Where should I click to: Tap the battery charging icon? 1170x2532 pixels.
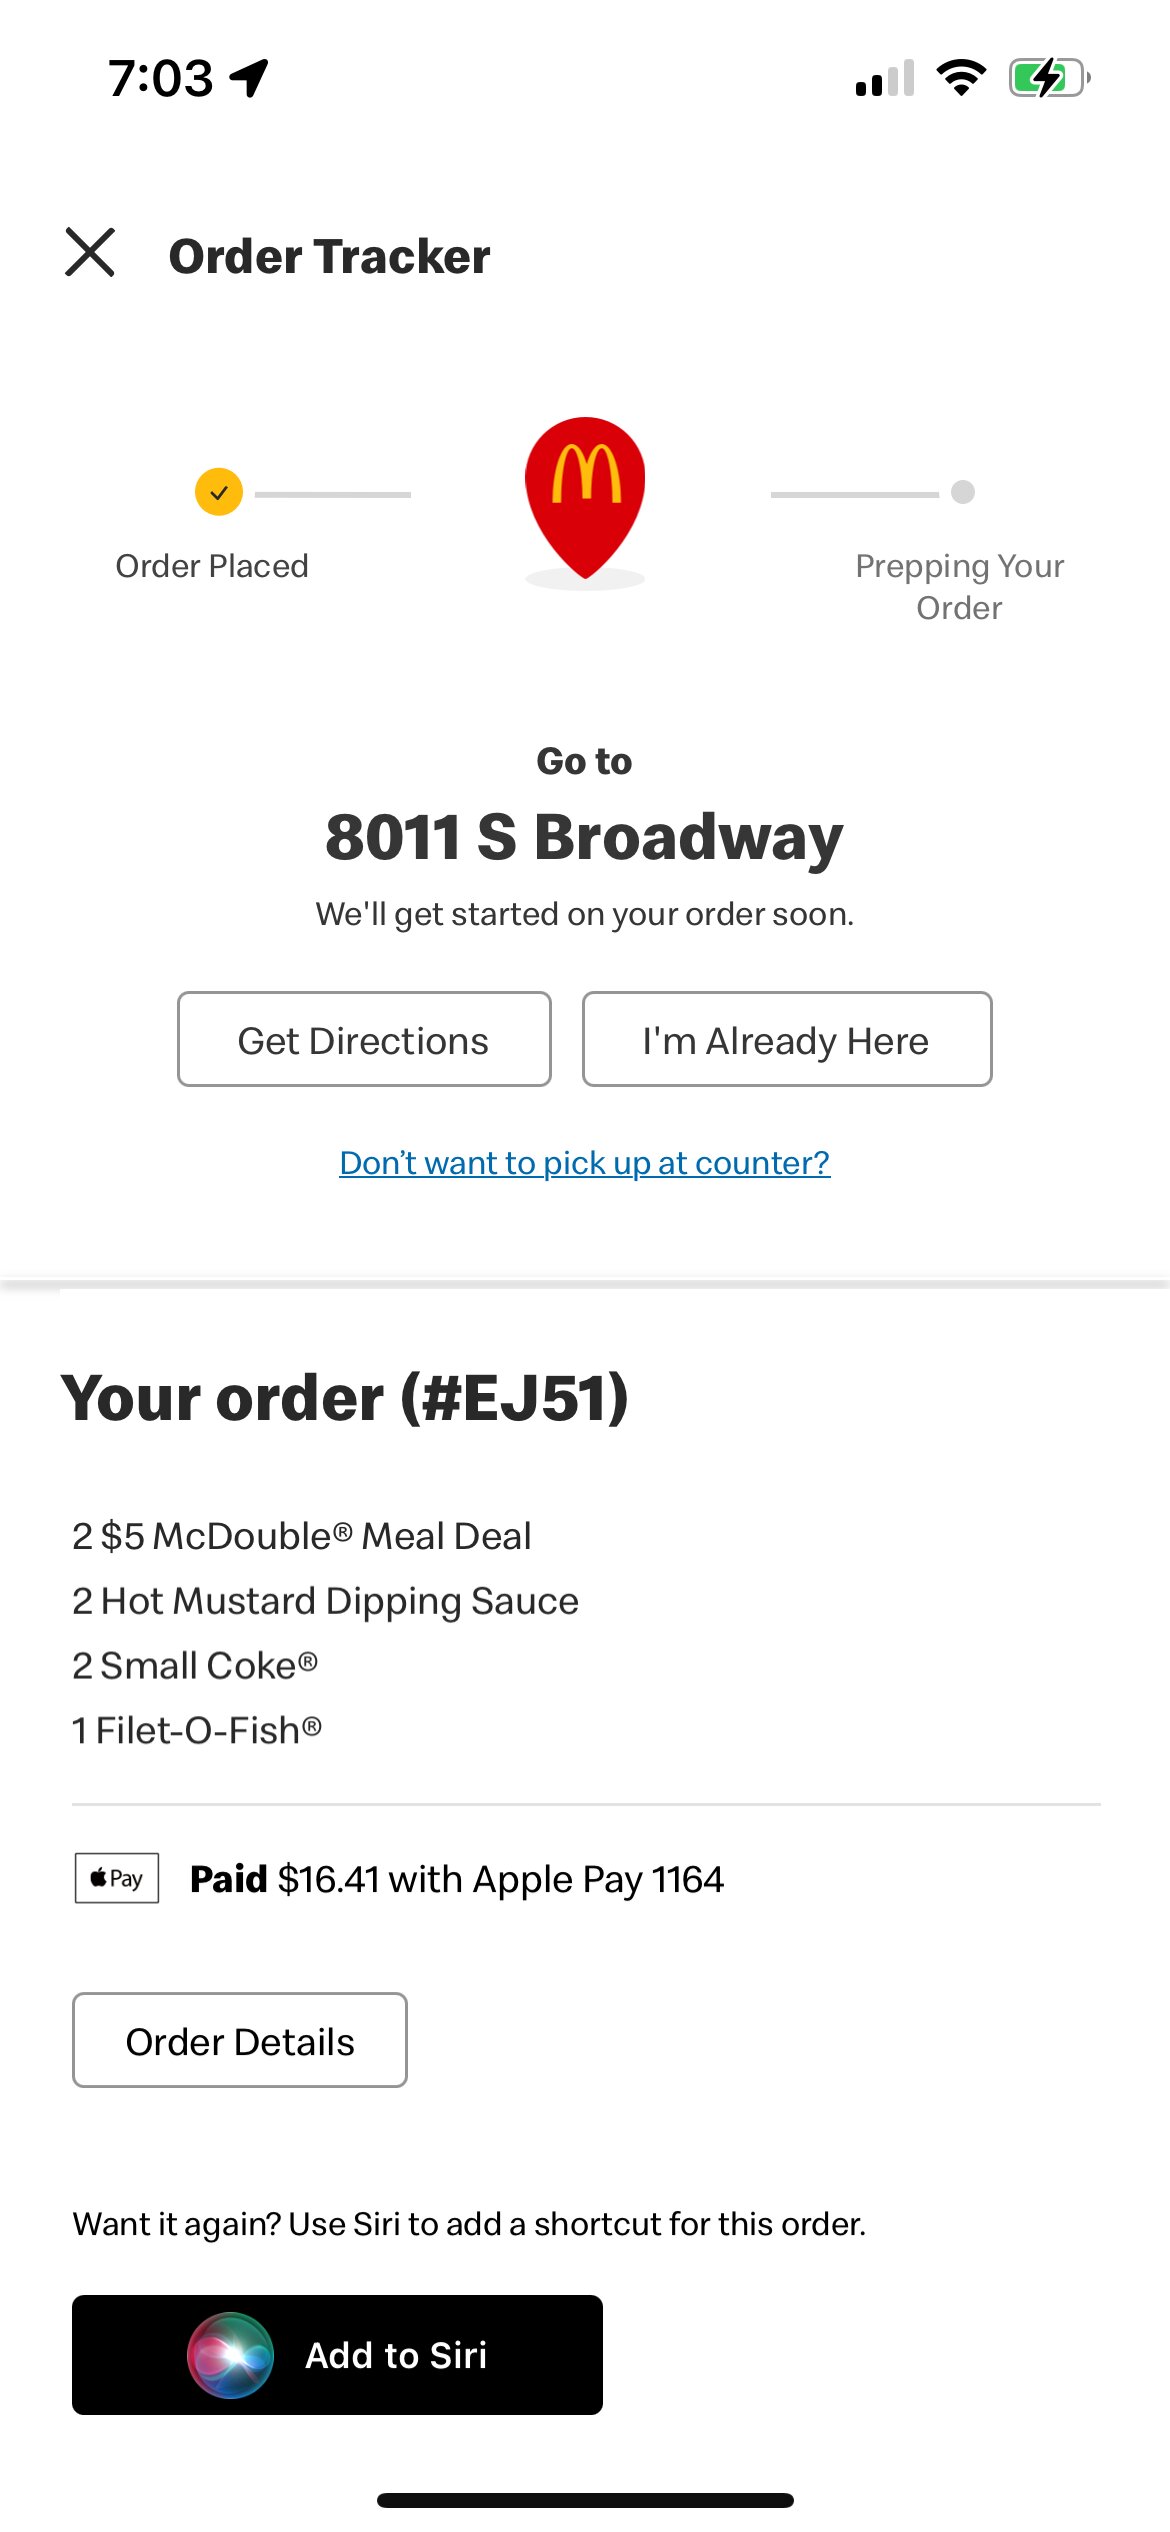click(x=1049, y=78)
